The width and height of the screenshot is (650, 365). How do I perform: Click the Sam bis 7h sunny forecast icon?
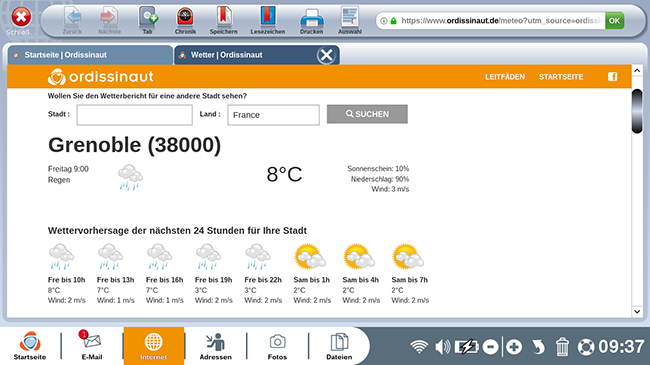click(408, 257)
